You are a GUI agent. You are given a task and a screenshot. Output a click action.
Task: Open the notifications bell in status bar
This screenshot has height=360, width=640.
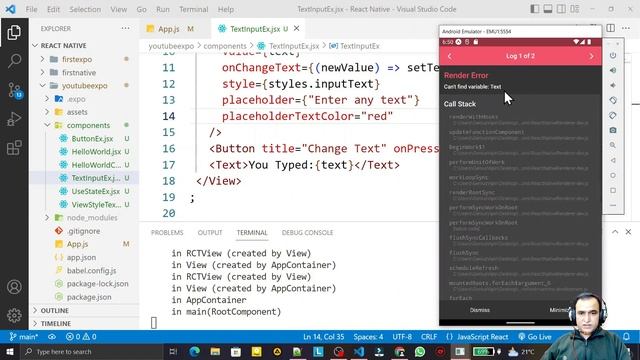[x=626, y=337]
